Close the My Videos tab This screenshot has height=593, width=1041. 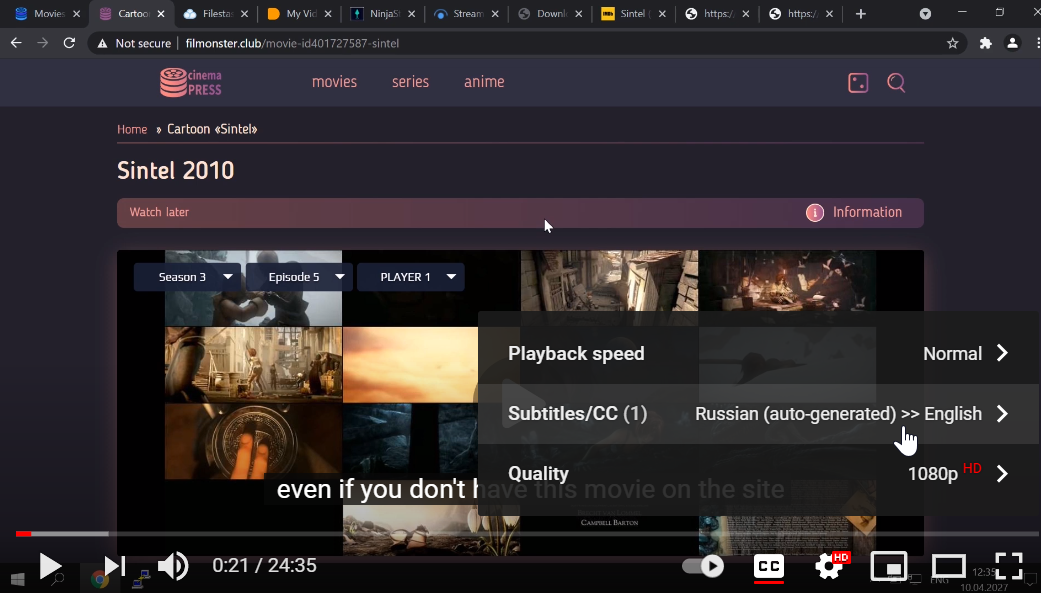pos(327,14)
